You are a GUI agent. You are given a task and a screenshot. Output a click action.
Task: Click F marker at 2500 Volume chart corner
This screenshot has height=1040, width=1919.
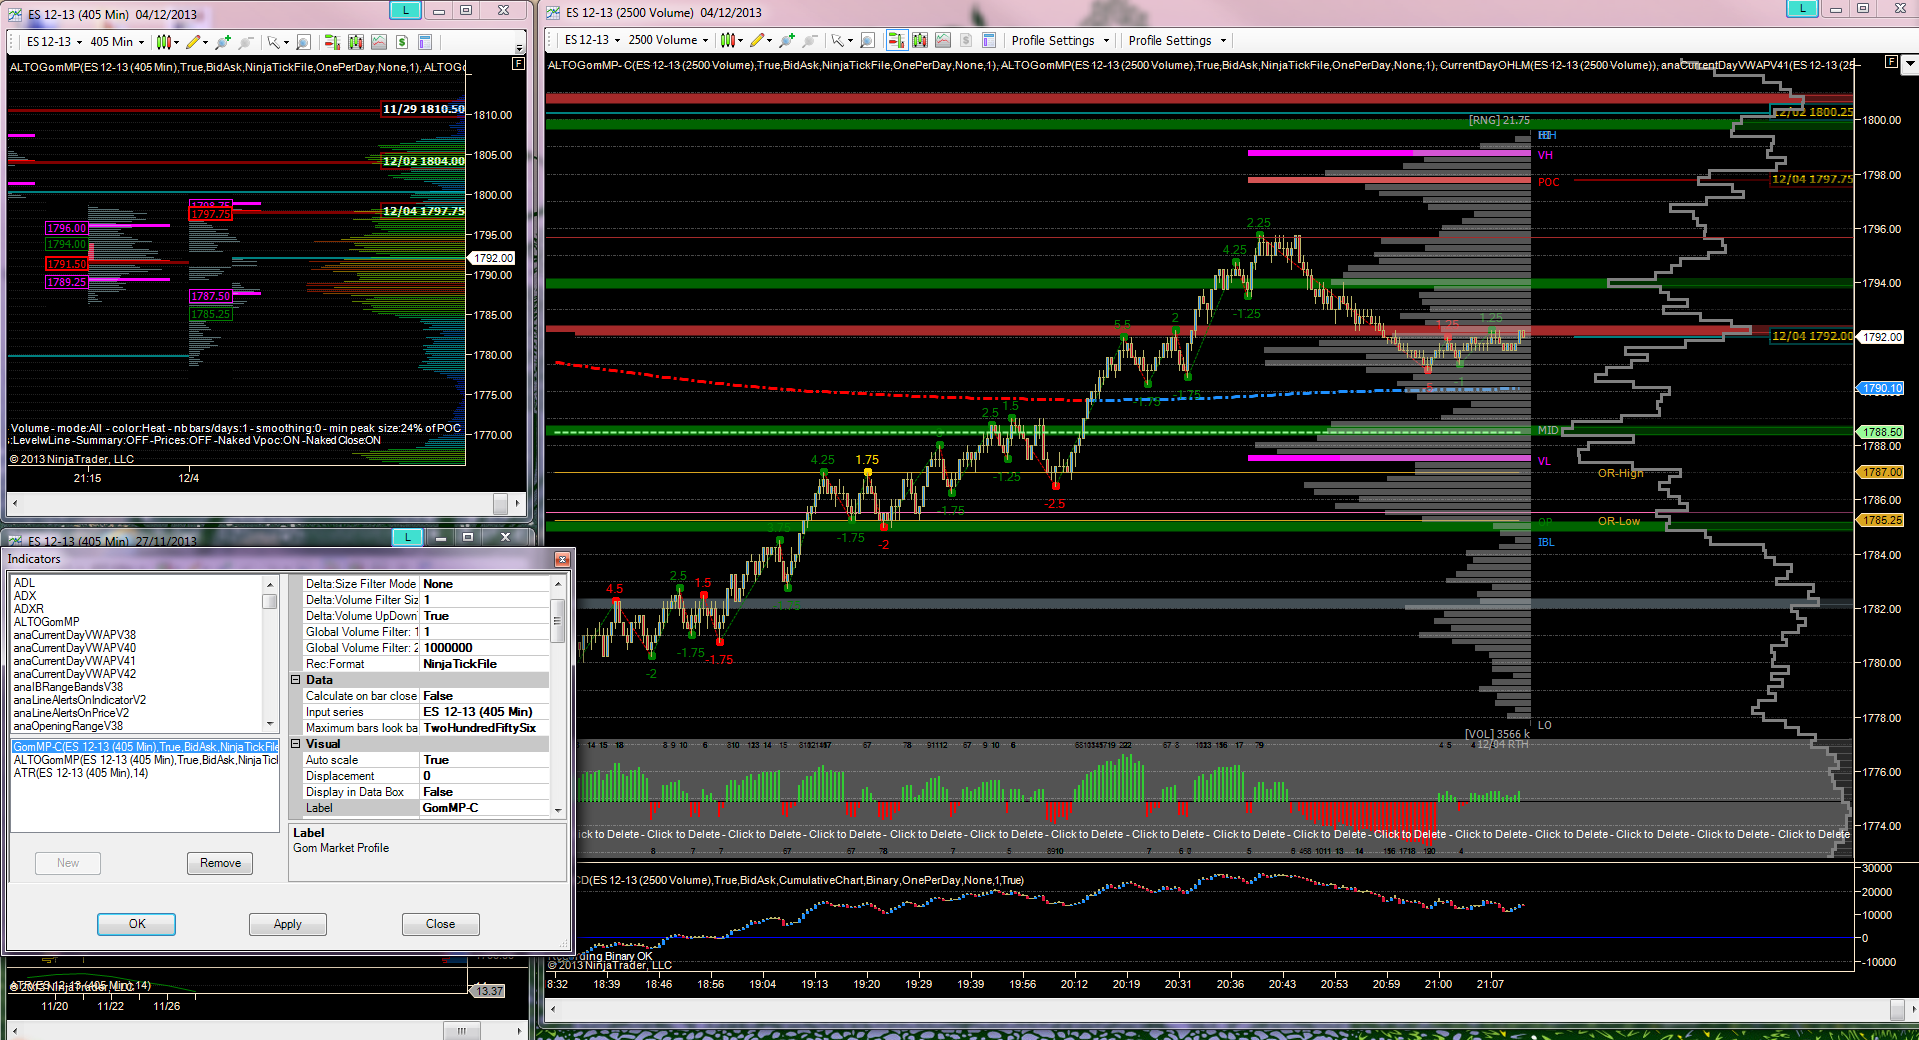coord(1891,62)
